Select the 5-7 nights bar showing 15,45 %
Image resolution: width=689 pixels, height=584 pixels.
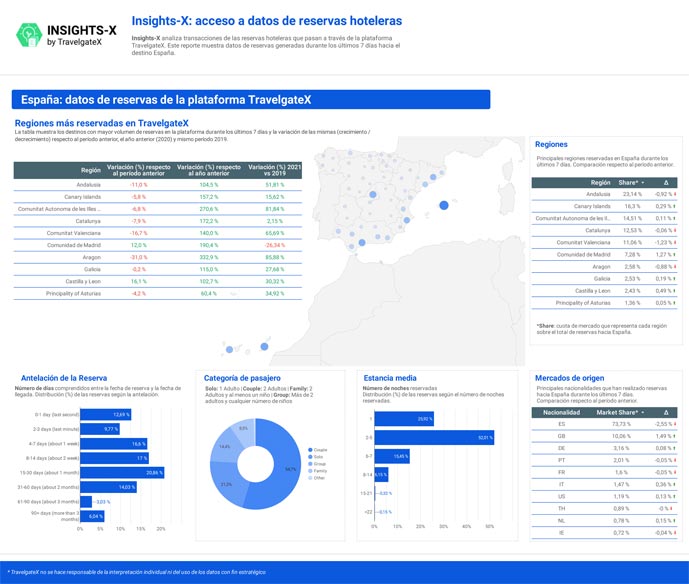coord(392,456)
